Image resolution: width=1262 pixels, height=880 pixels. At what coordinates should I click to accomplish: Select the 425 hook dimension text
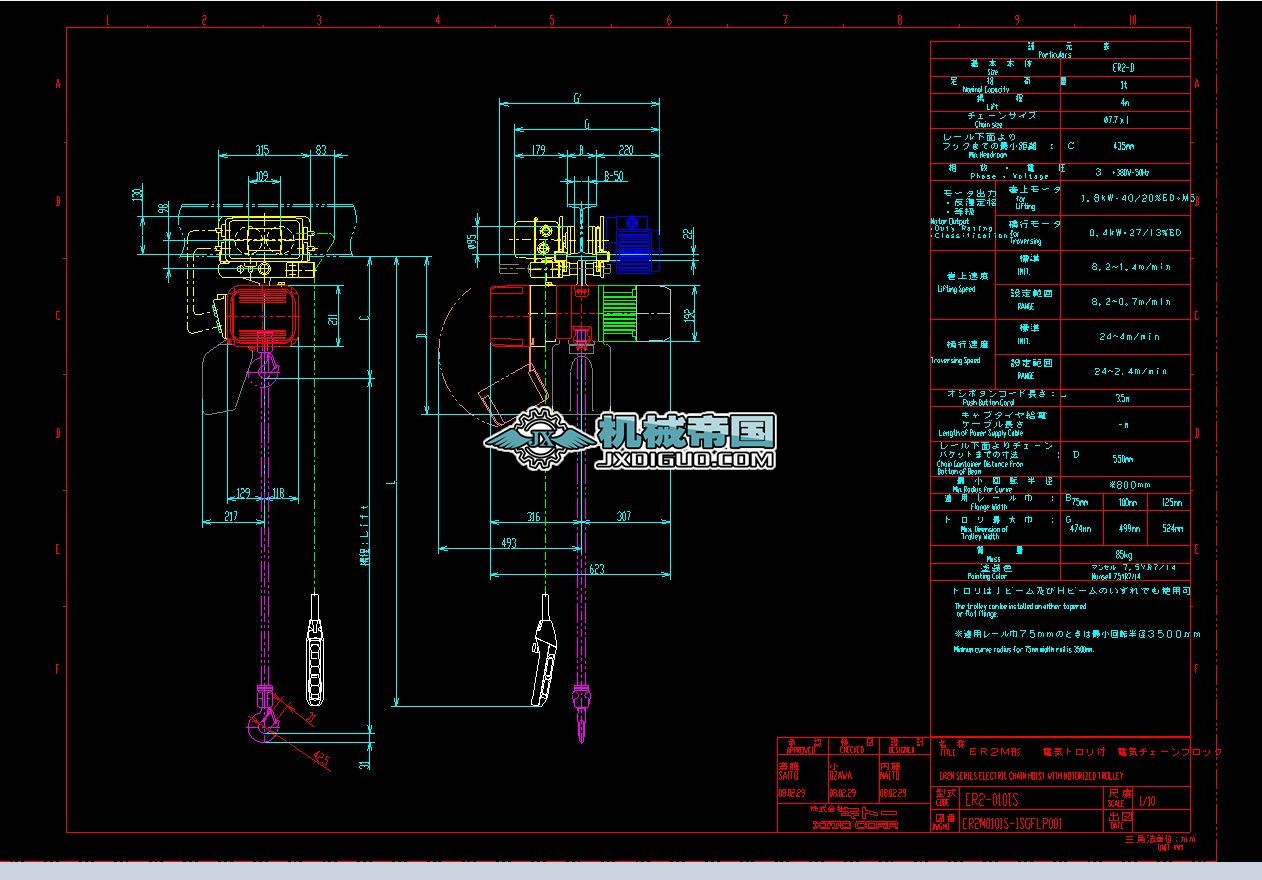tap(320, 756)
